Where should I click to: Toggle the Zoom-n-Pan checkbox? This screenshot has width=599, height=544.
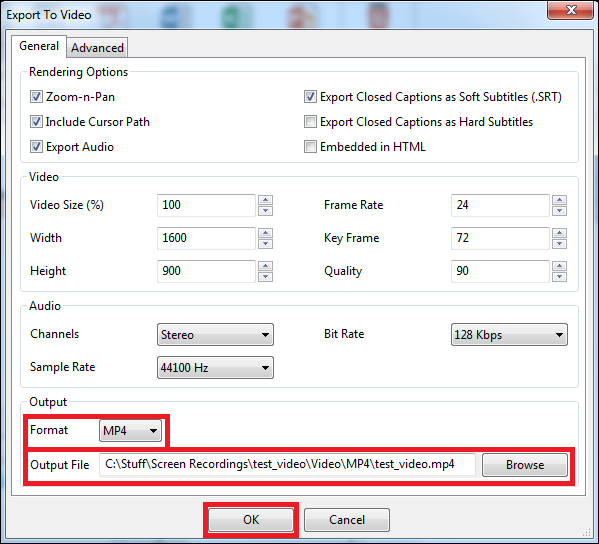tap(36, 97)
